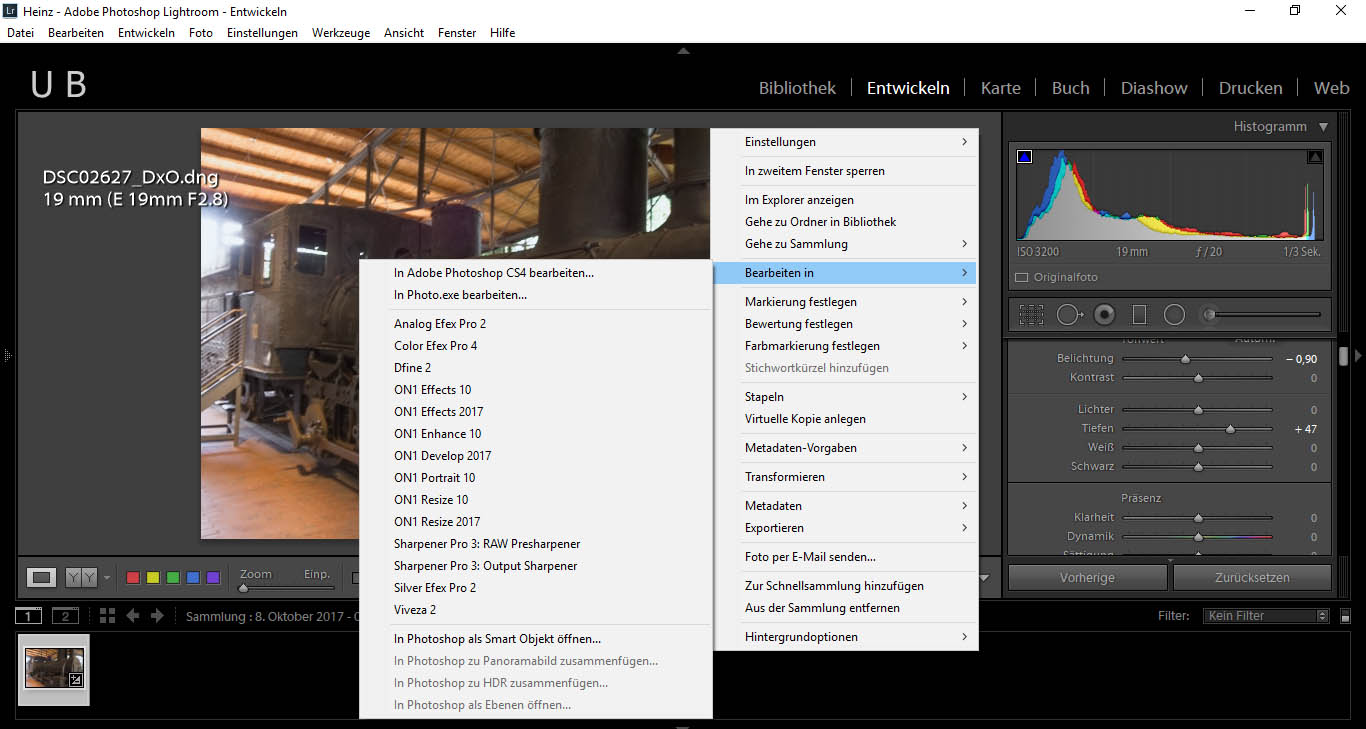Viewport: 1366px width, 729px height.
Task: Choose ON1 Effects 2017
Action: (535, 412)
